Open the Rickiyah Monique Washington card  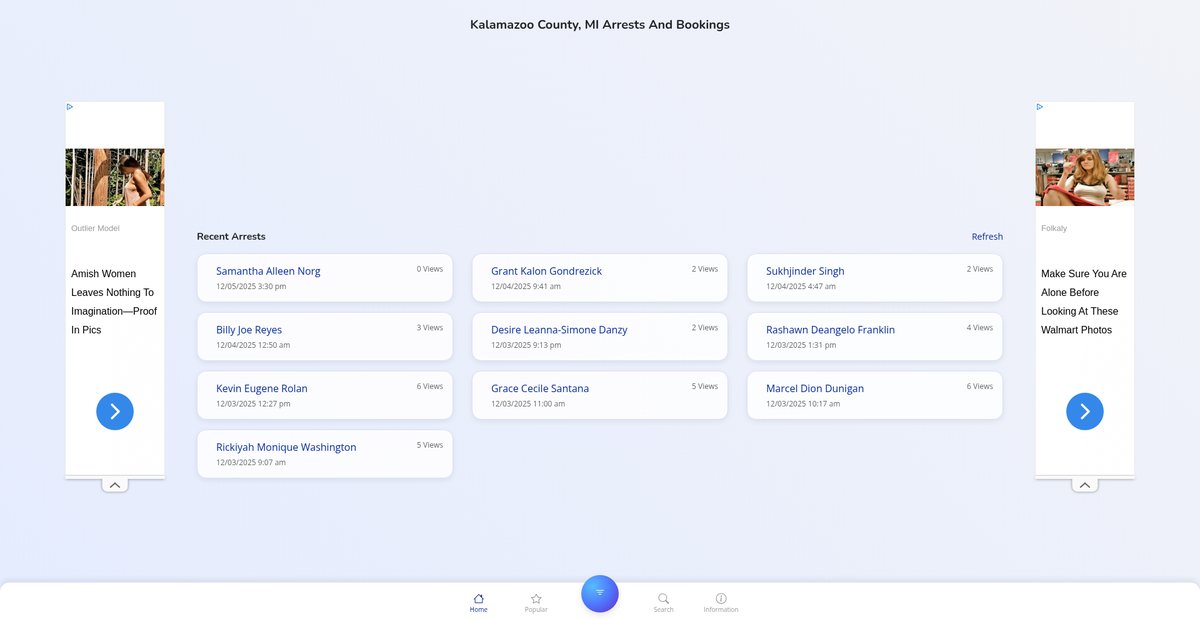(x=286, y=447)
